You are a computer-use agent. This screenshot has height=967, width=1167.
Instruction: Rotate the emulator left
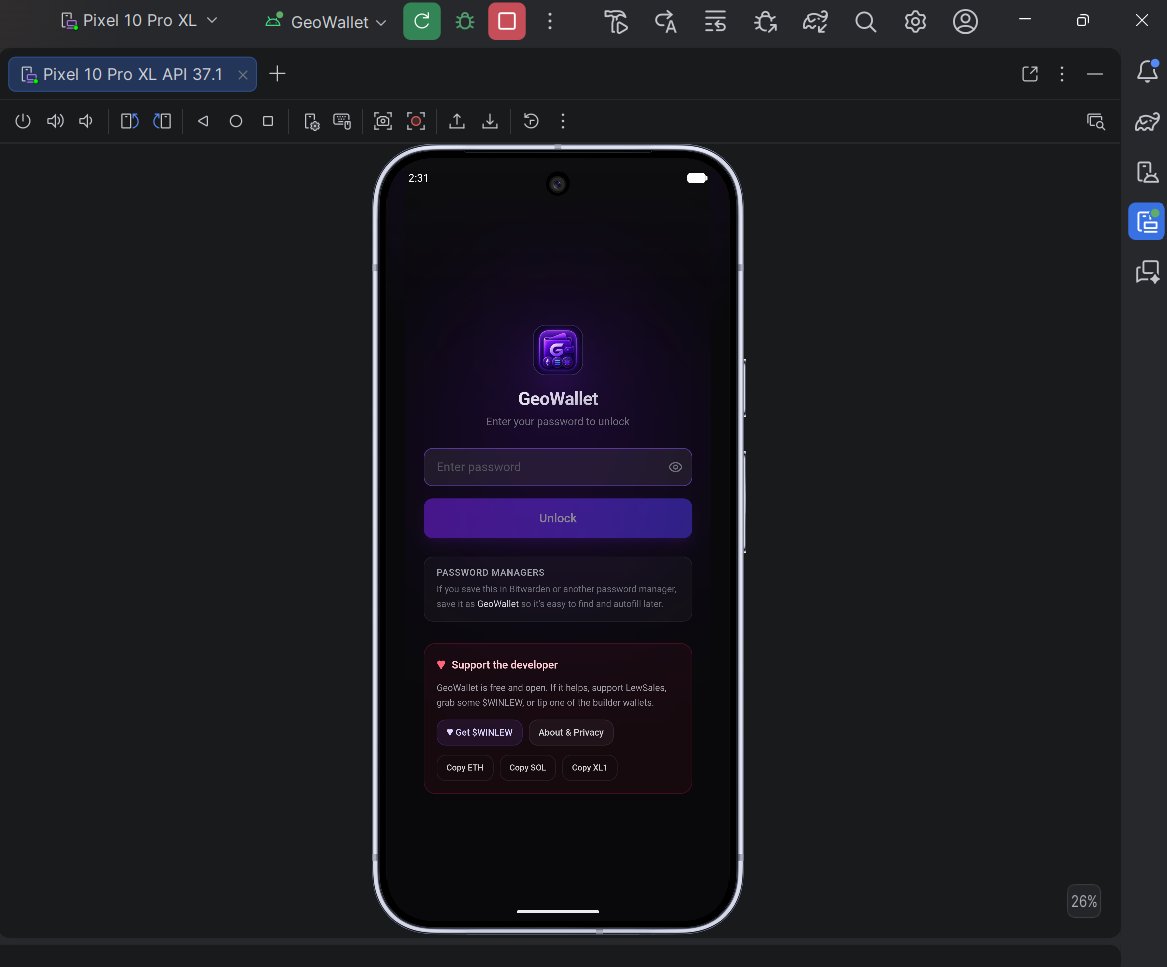point(130,121)
